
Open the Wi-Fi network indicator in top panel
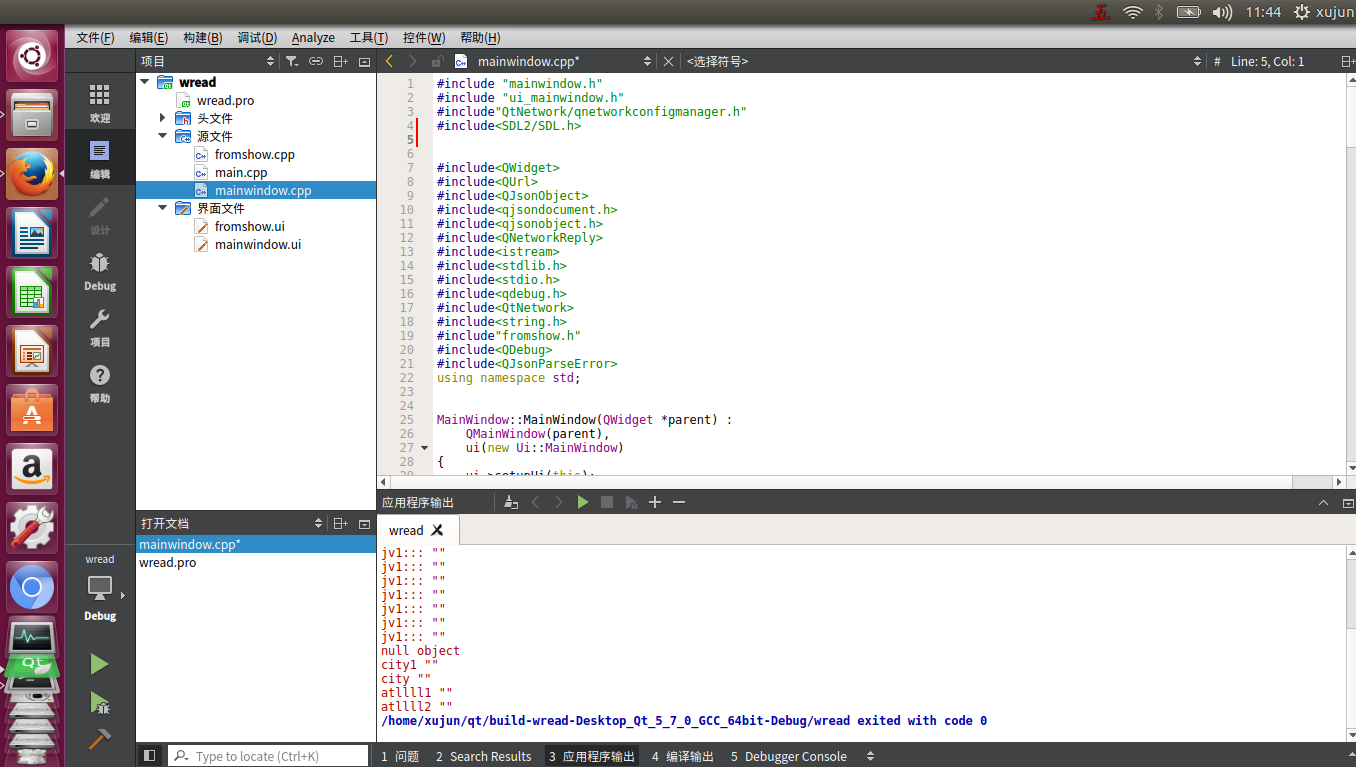[x=1132, y=12]
